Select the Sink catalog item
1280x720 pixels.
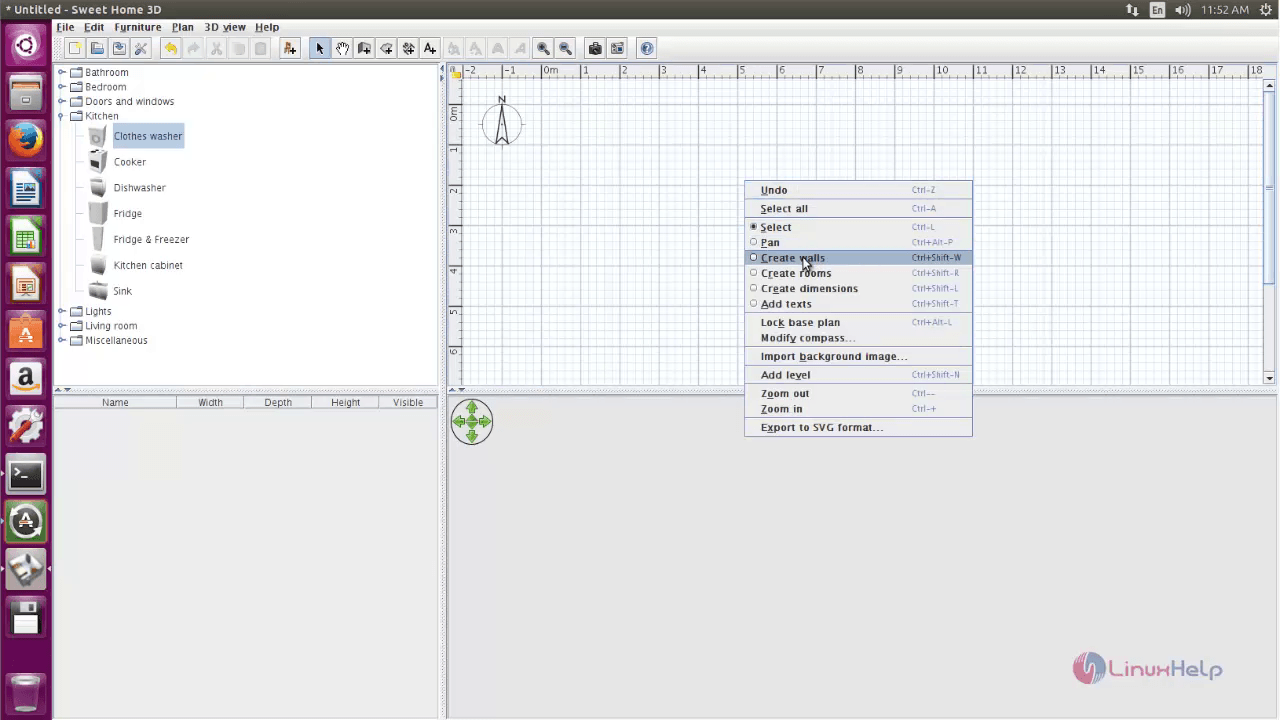pos(122,291)
